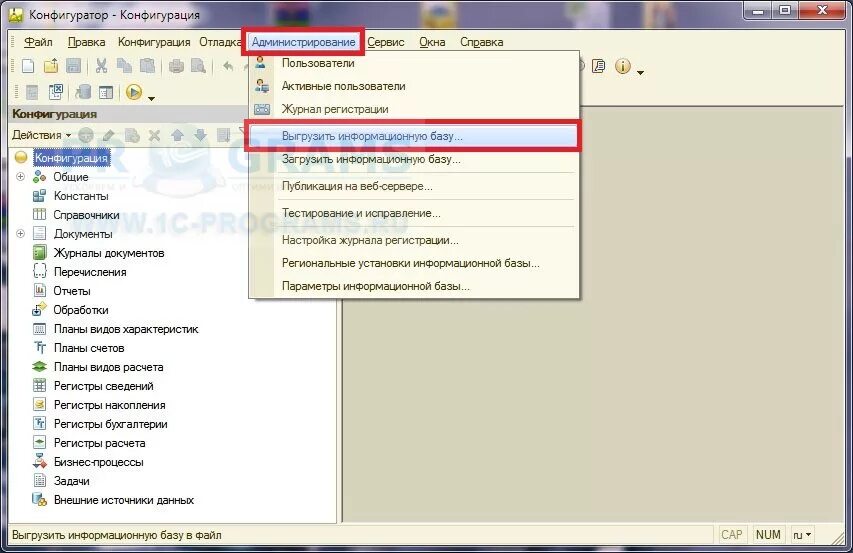The width and height of the screenshot is (853, 553).
Task: Choose Журнал регистрации menu entry
Action: [x=414, y=109]
